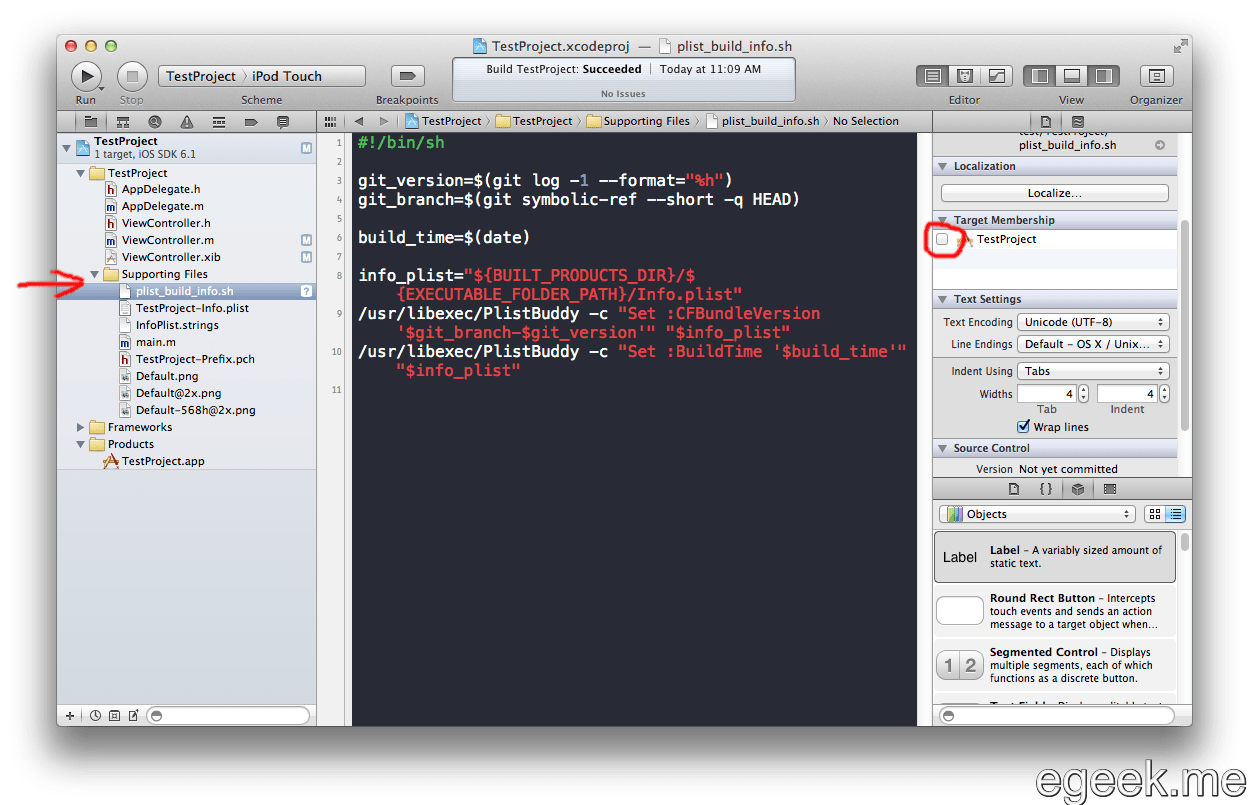Viewport: 1249px width, 805px height.
Task: Open the Issue navigator warning triangle
Action: (186, 121)
